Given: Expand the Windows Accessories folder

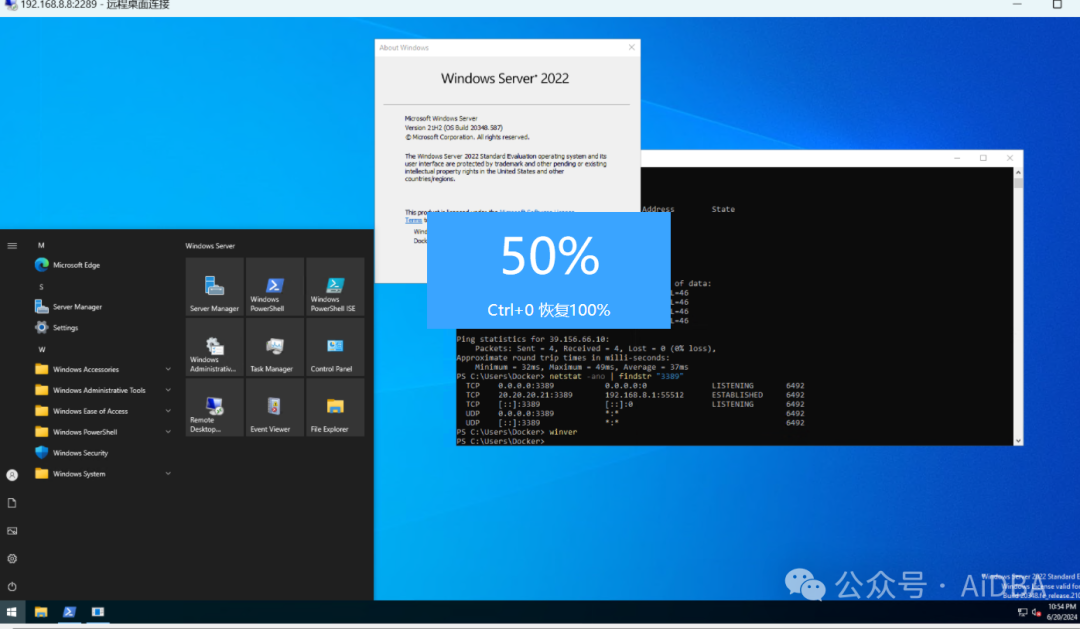Looking at the screenshot, I should pos(103,369).
